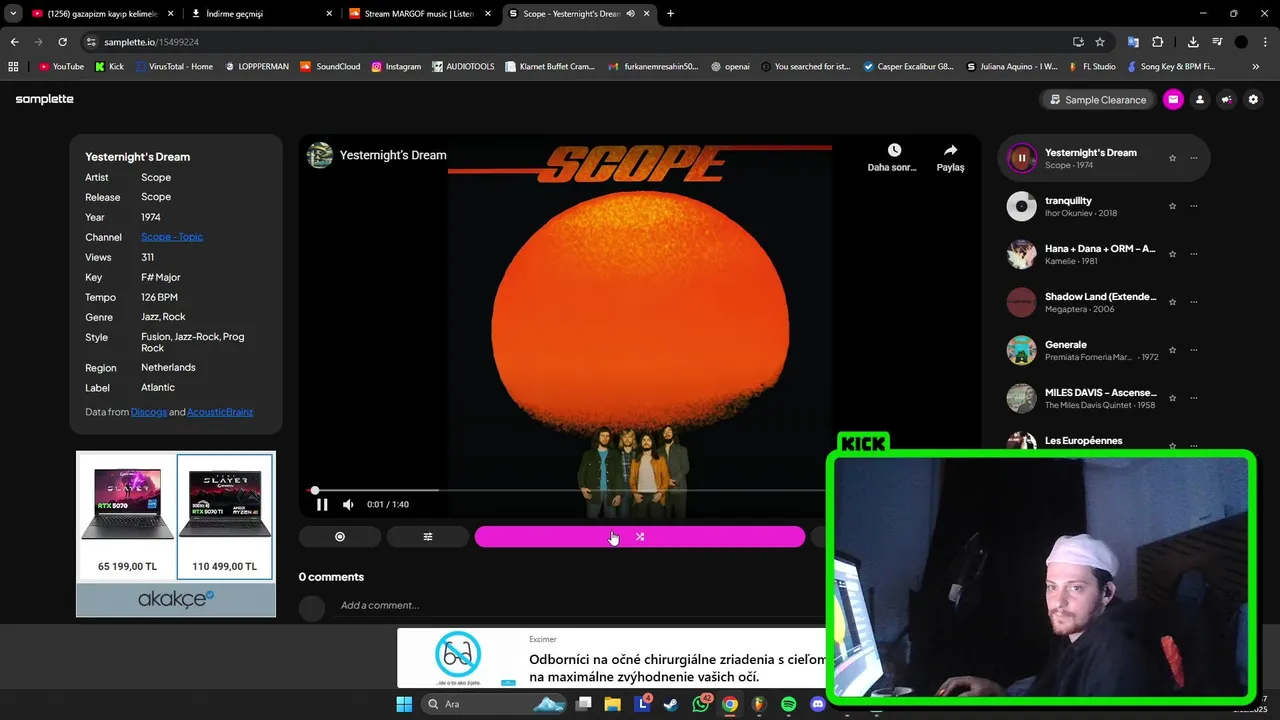Mute the video player volume icon

pos(348,504)
